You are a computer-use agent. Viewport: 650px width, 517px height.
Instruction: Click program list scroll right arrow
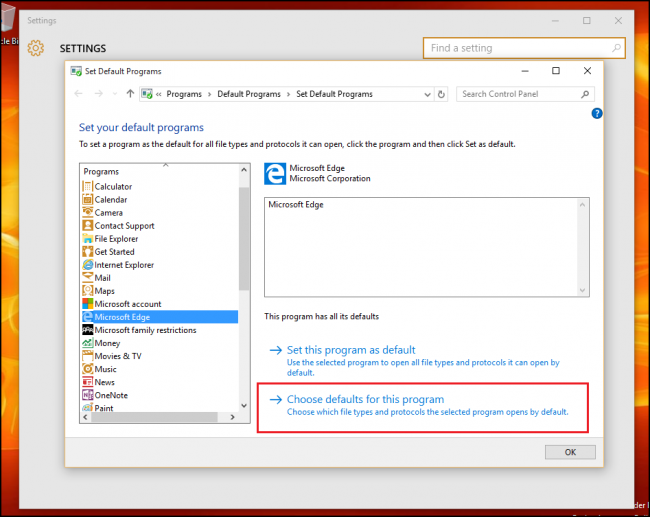coord(233,417)
